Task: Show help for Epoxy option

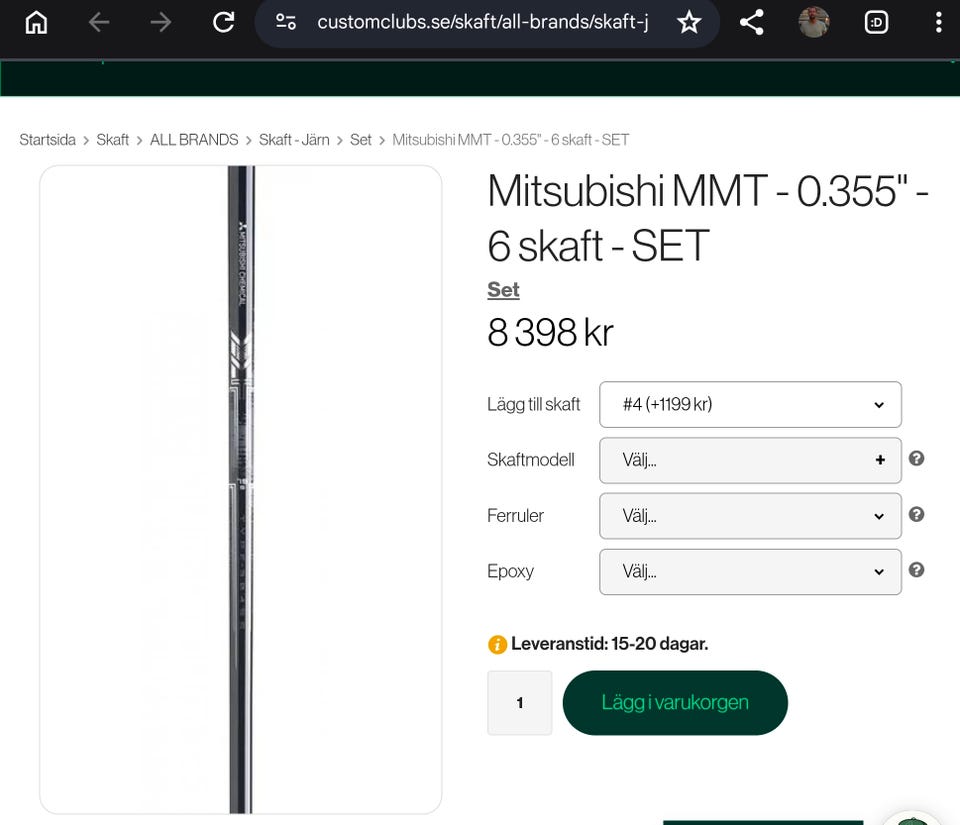Action: coord(917,570)
